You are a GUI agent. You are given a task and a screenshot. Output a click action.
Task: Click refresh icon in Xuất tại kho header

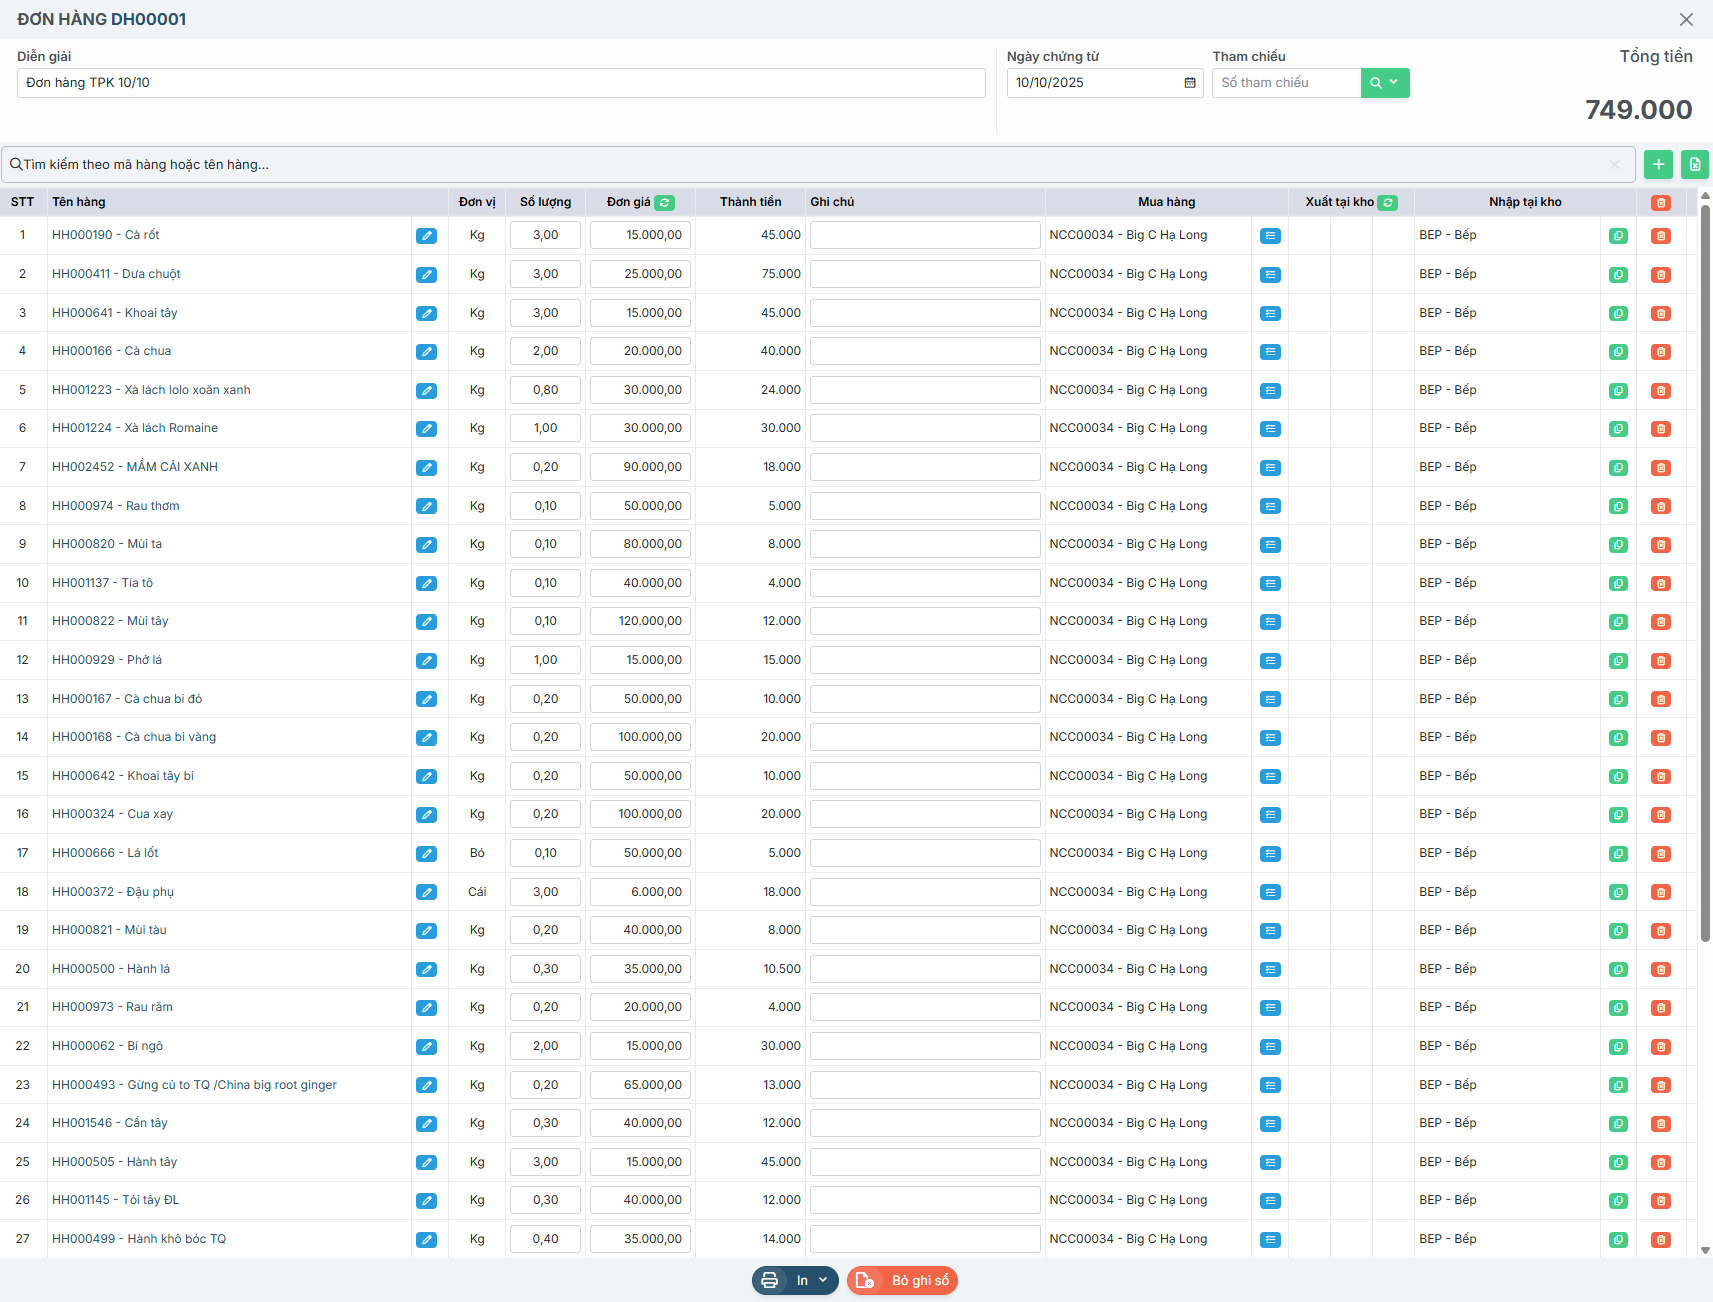tap(1388, 203)
